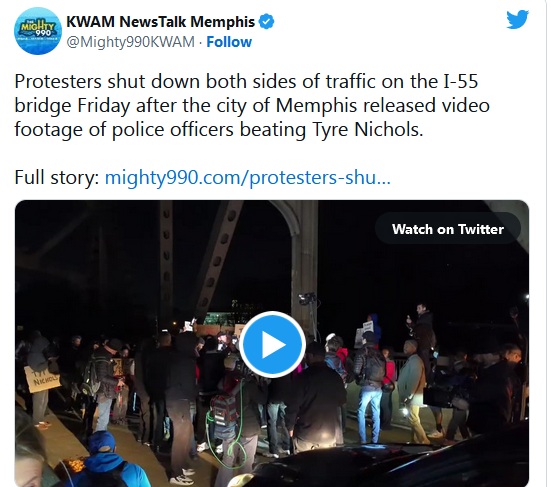Click the word "Protesters" starting the tweet
Screen dimensions: 551x487
58,82
